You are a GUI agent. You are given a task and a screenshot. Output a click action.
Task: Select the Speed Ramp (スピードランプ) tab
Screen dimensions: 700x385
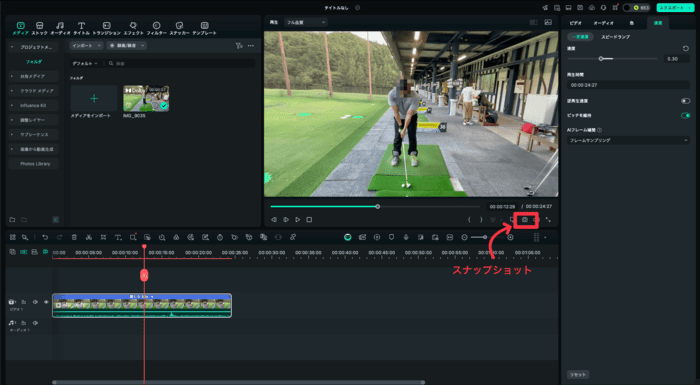[616, 37]
